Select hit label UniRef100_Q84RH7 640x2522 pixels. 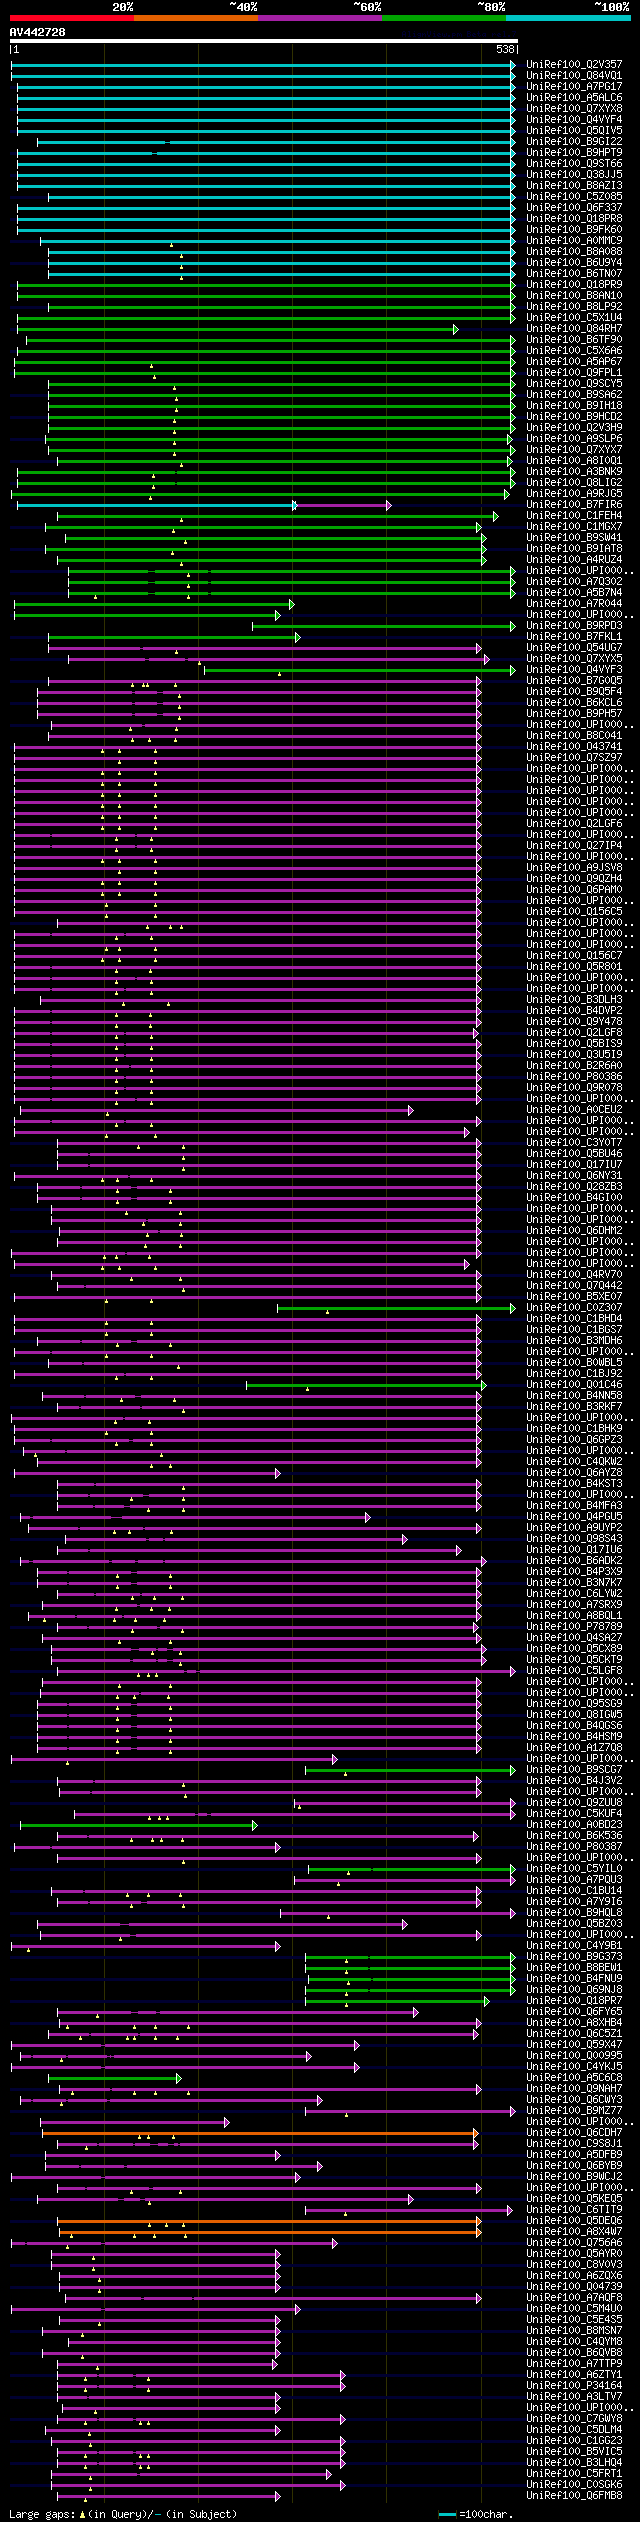(x=574, y=328)
